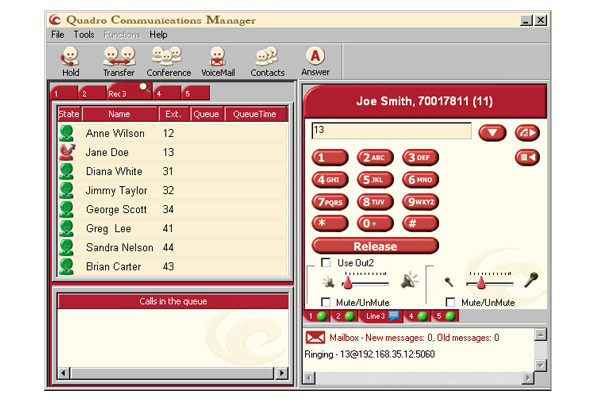Image resolution: width=600 pixels, height=400 pixels.
Task: Click the Mailbox envelope icon
Action: click(x=315, y=338)
